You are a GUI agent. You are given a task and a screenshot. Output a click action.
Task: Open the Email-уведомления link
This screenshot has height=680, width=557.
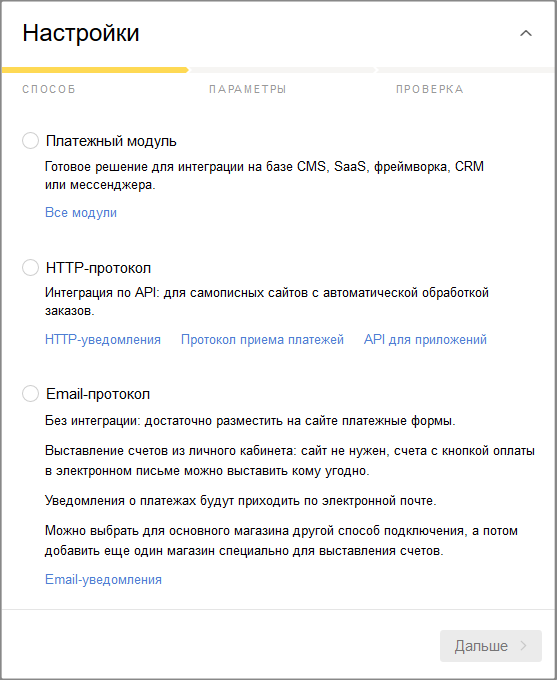coord(103,579)
